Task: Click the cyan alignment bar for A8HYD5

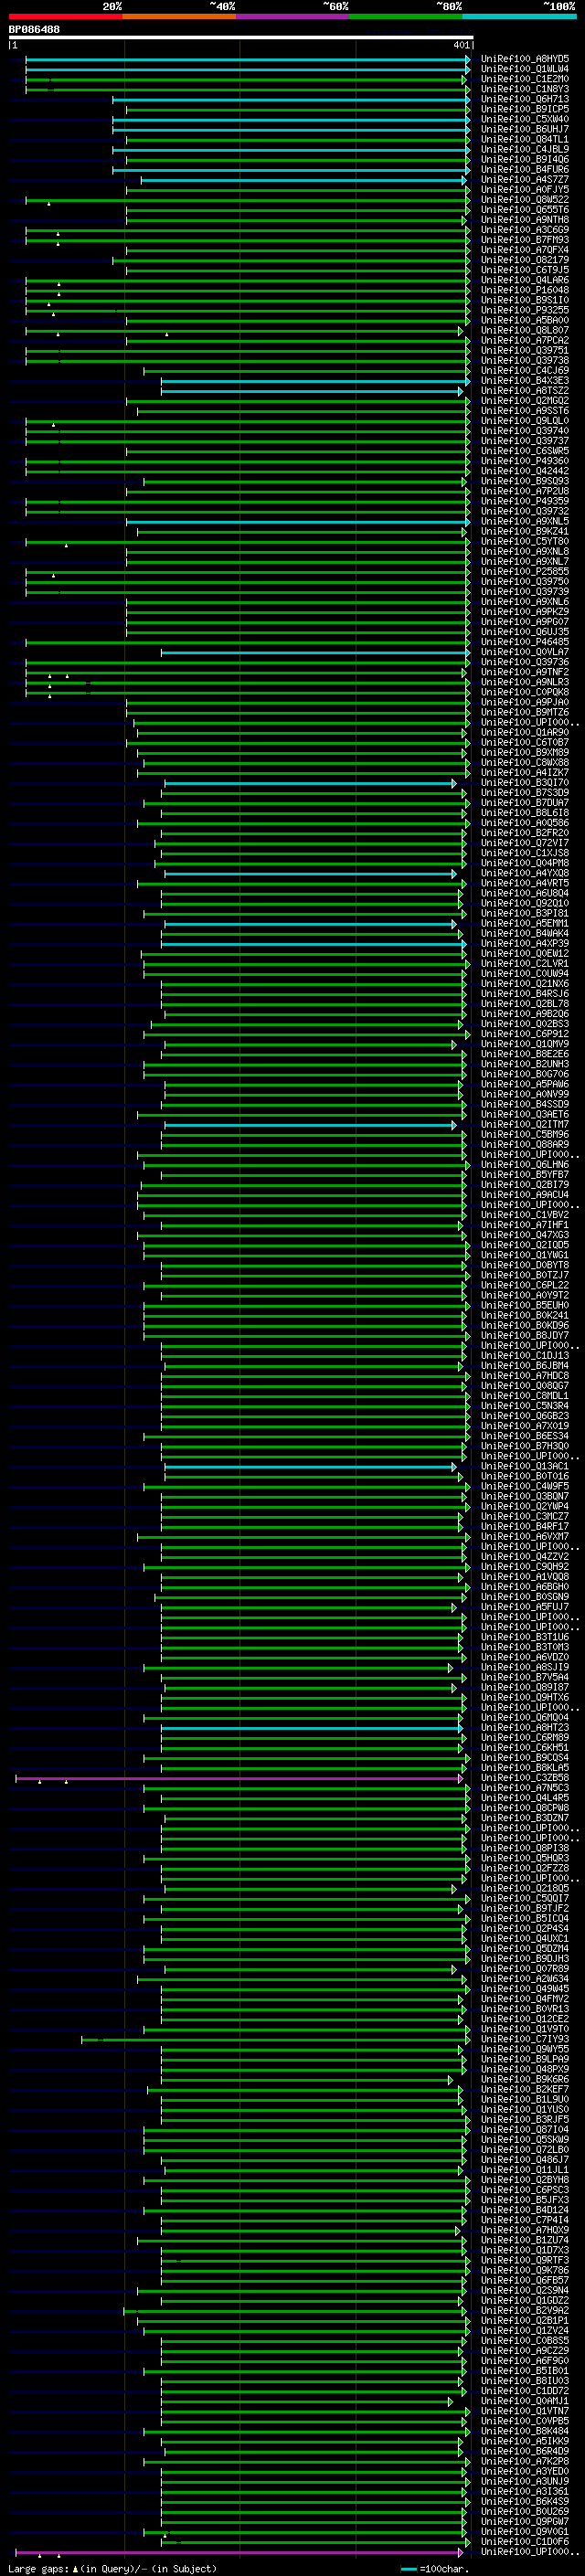Action: (248, 59)
